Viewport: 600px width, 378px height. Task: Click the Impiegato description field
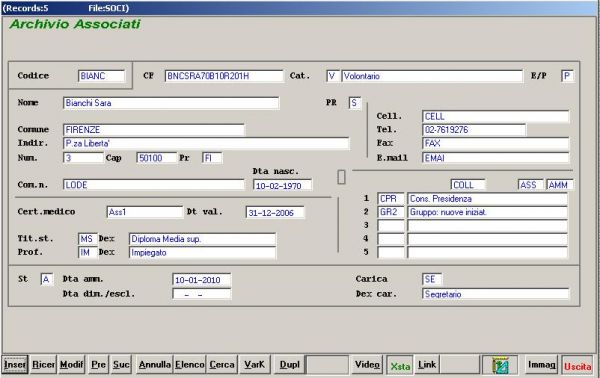point(202,253)
